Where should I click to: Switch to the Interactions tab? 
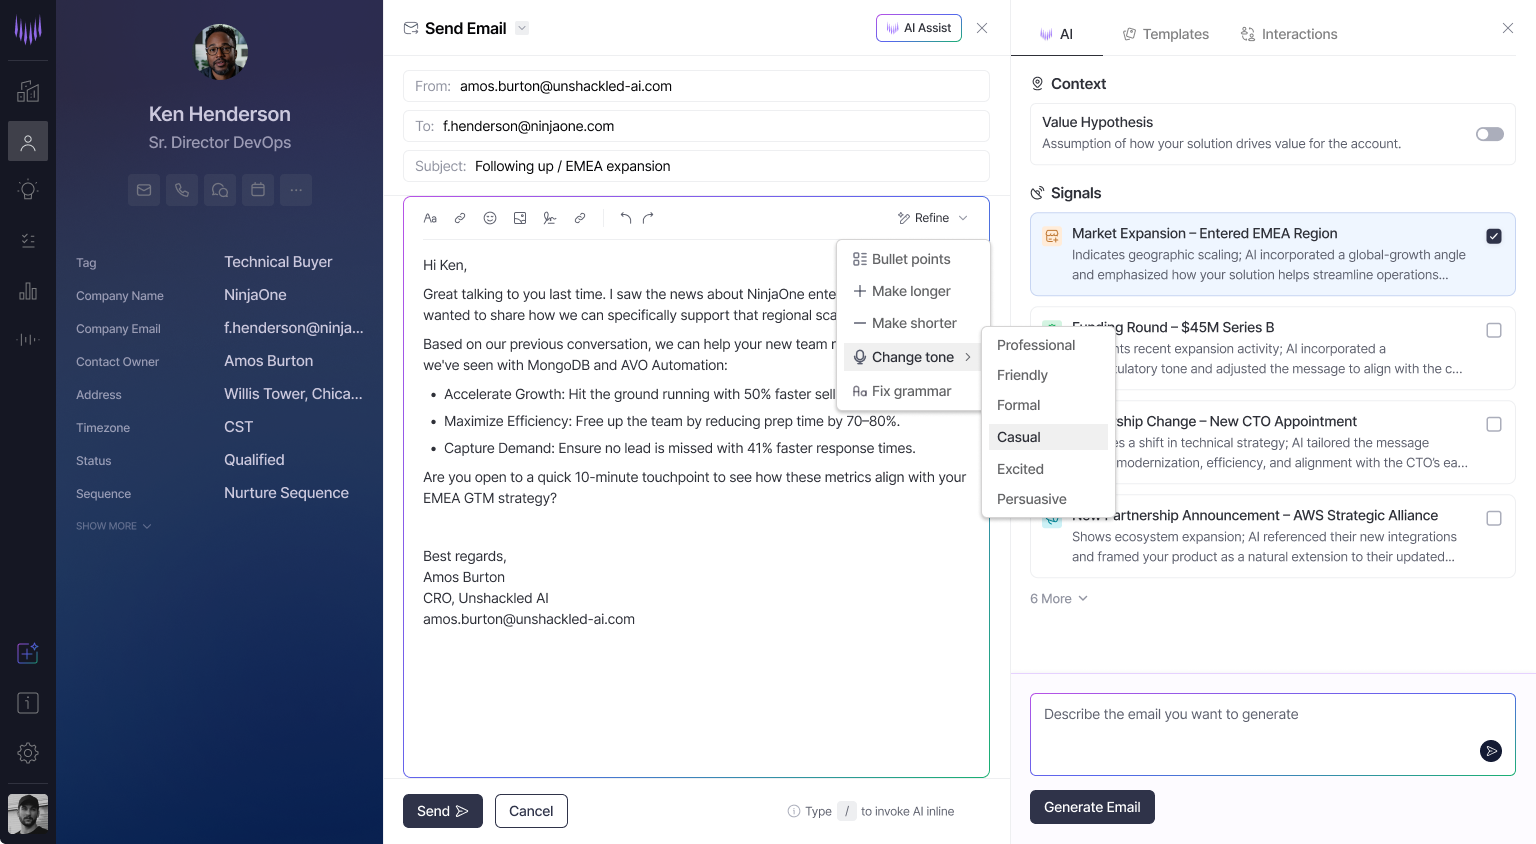1289,34
